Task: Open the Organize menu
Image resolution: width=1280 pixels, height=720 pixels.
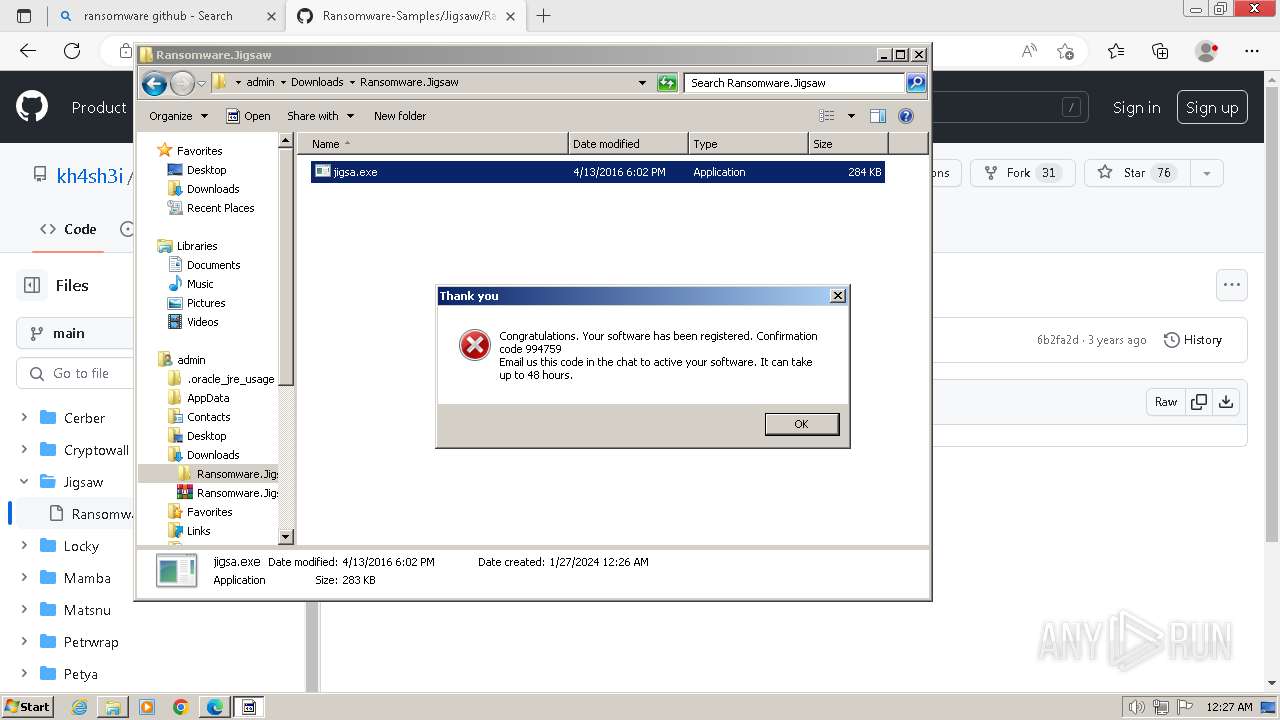Action: coord(178,116)
